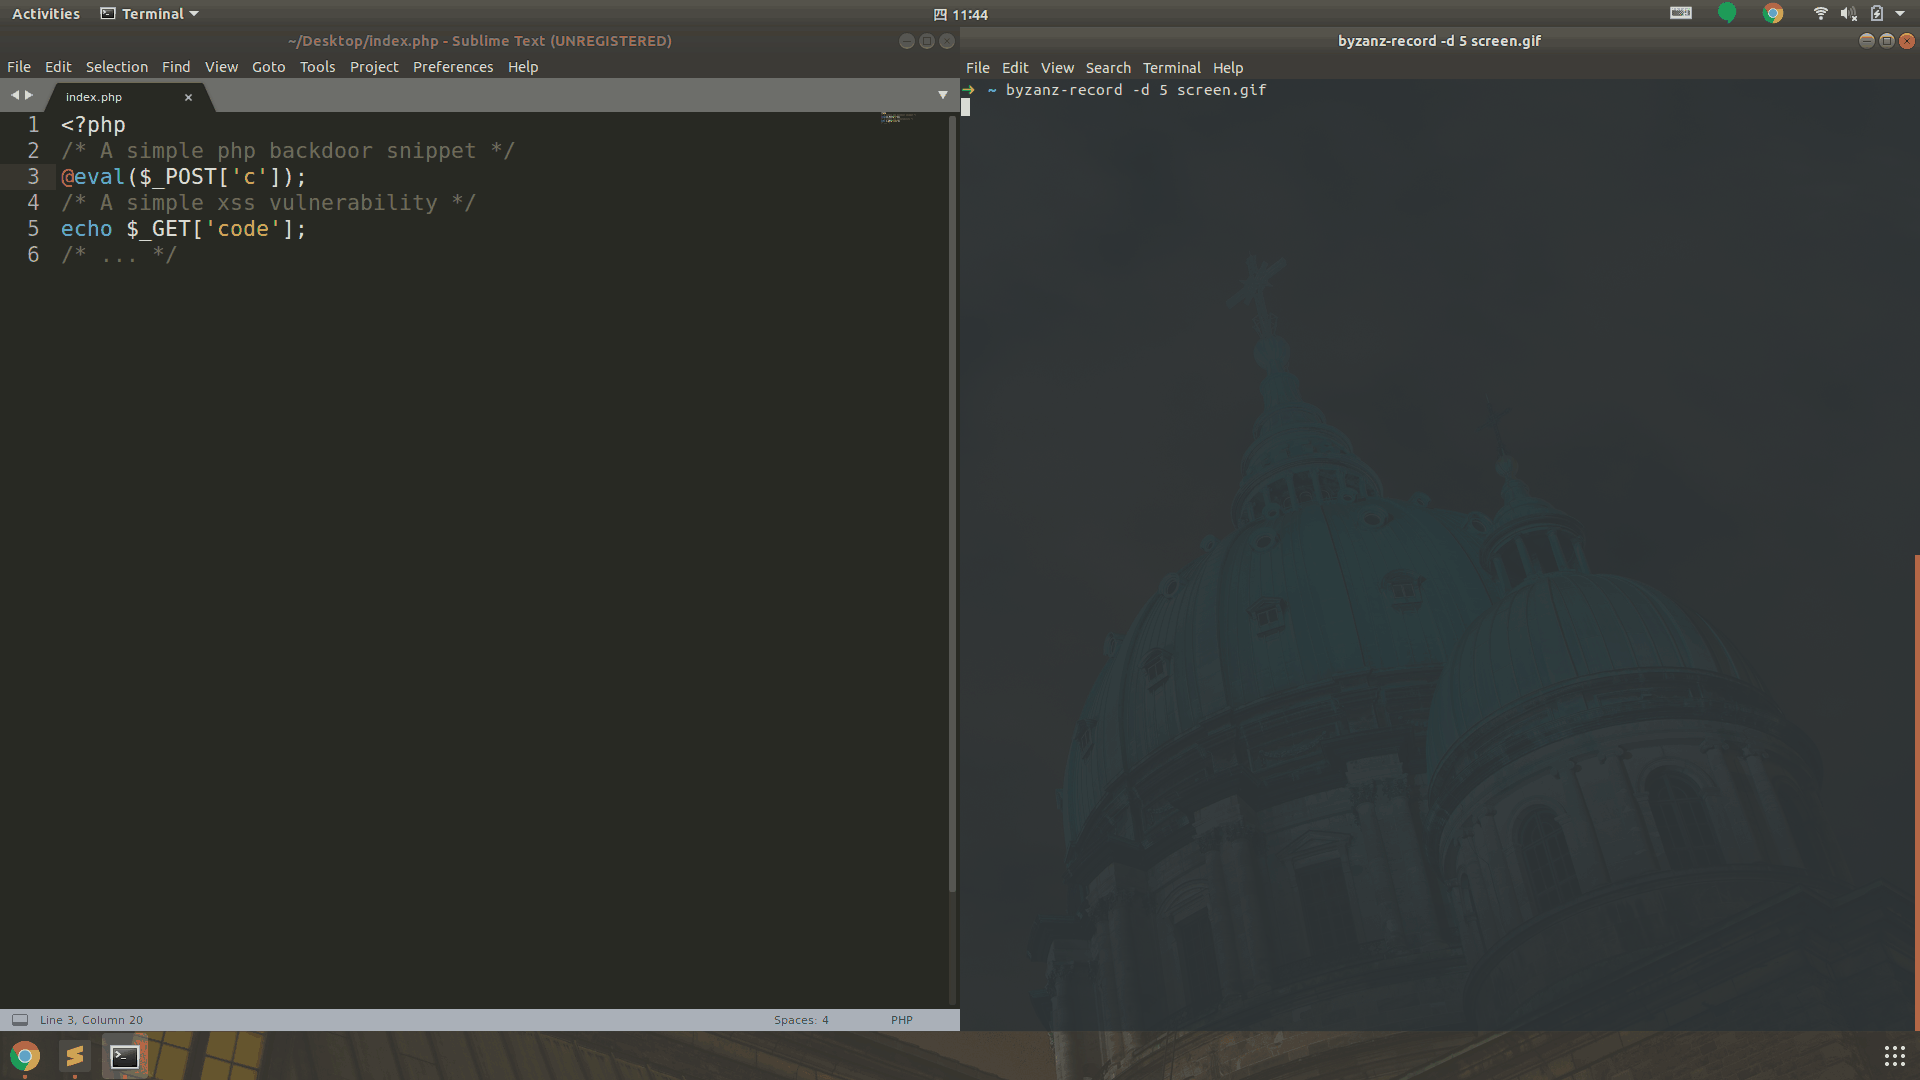Go to previous tab with left arrow

coord(15,95)
